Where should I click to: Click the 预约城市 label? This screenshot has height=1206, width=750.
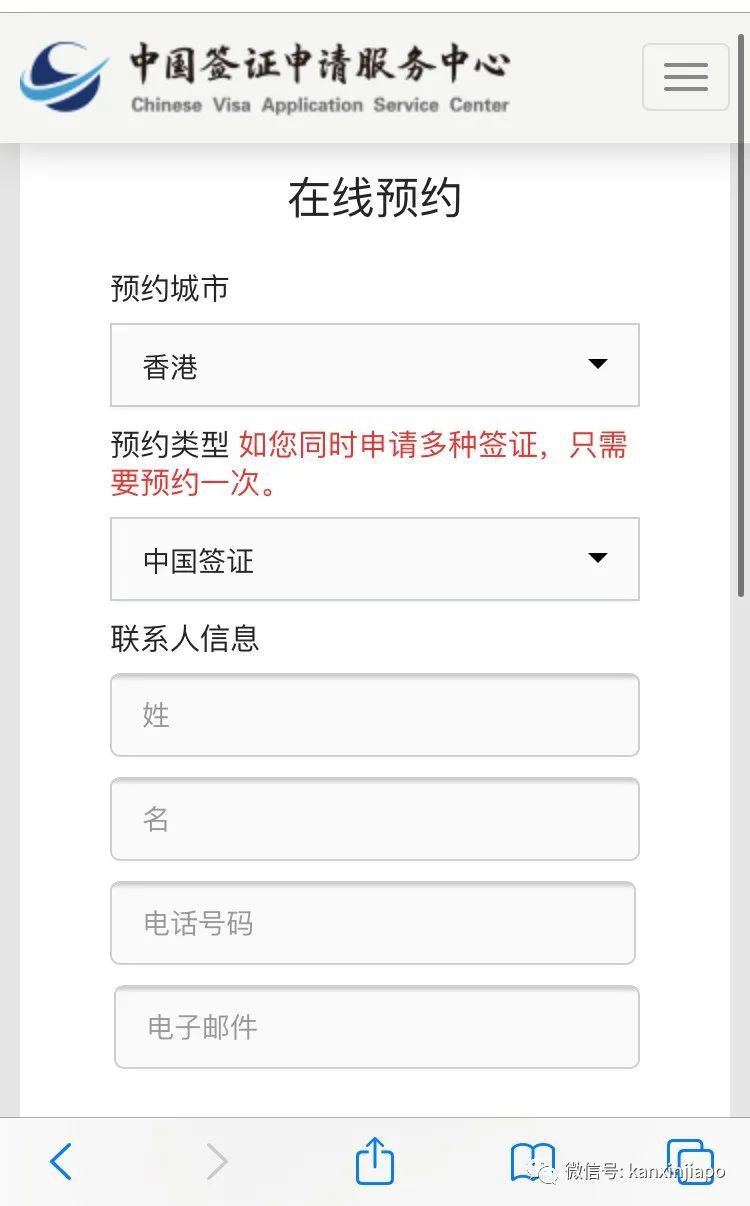pos(170,289)
